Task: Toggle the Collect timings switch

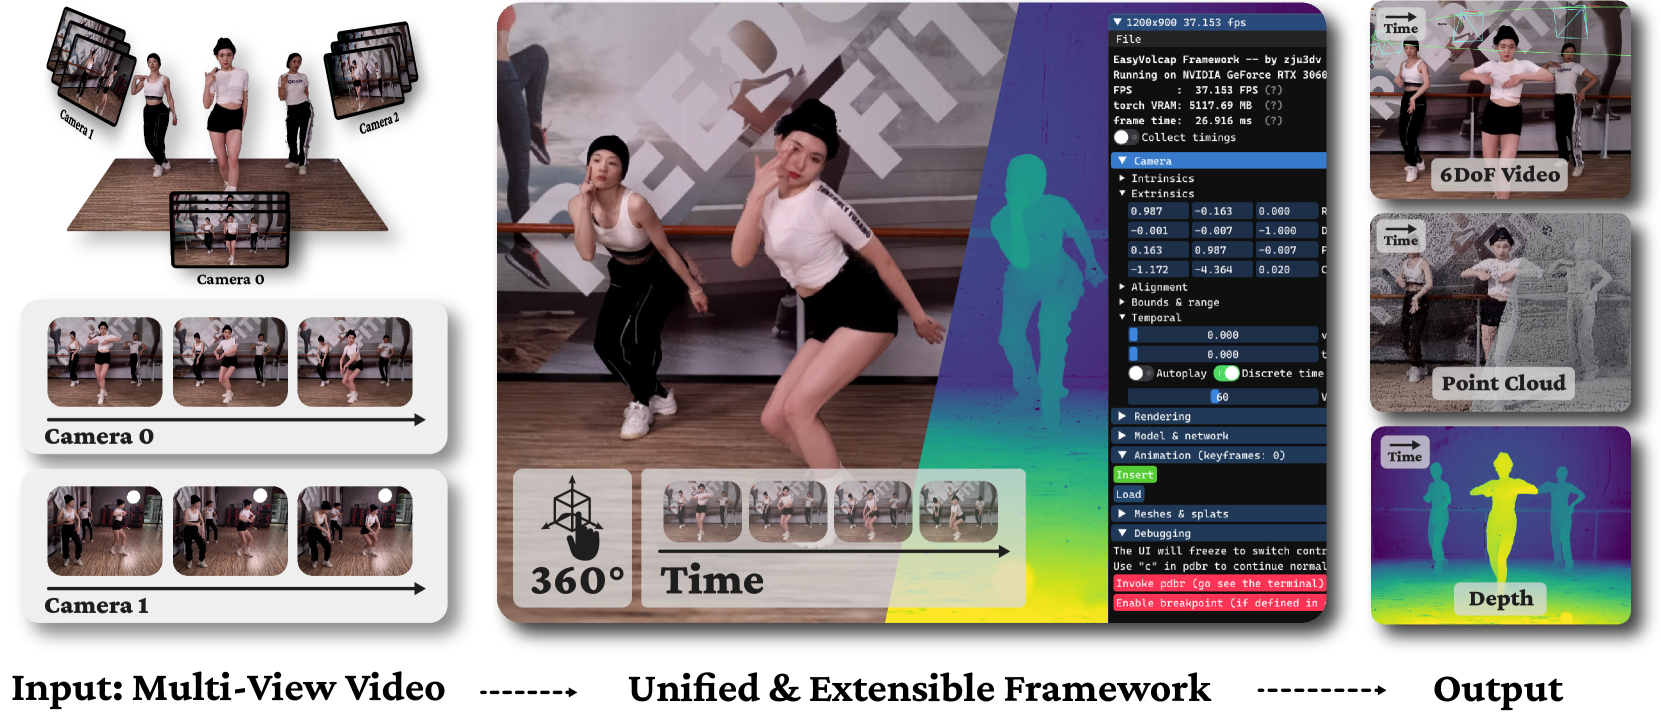Action: (1125, 137)
